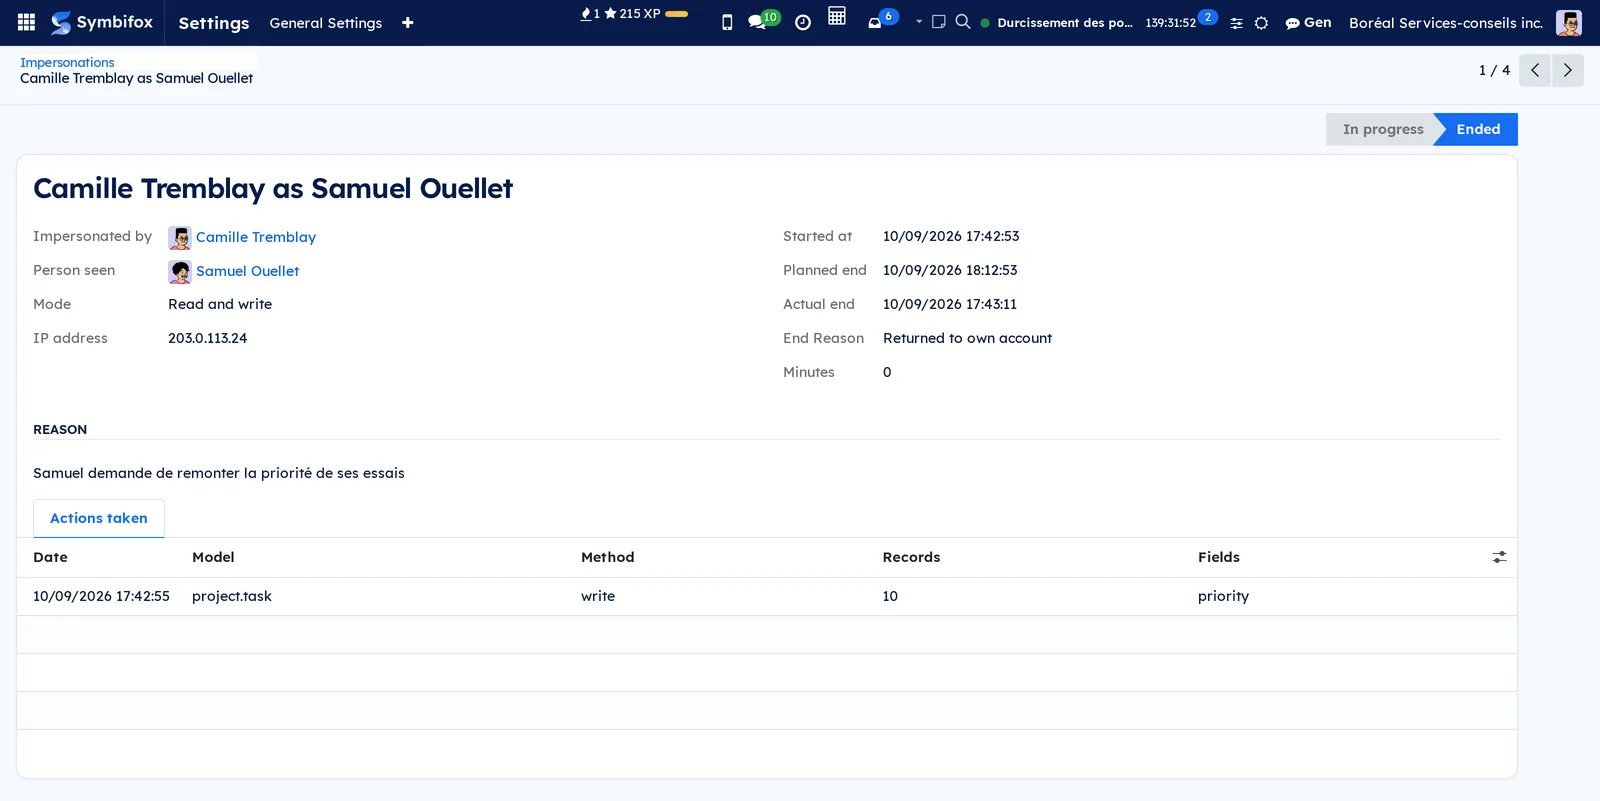Click the In progress status stage
The height and width of the screenshot is (801, 1600).
[x=1383, y=129]
